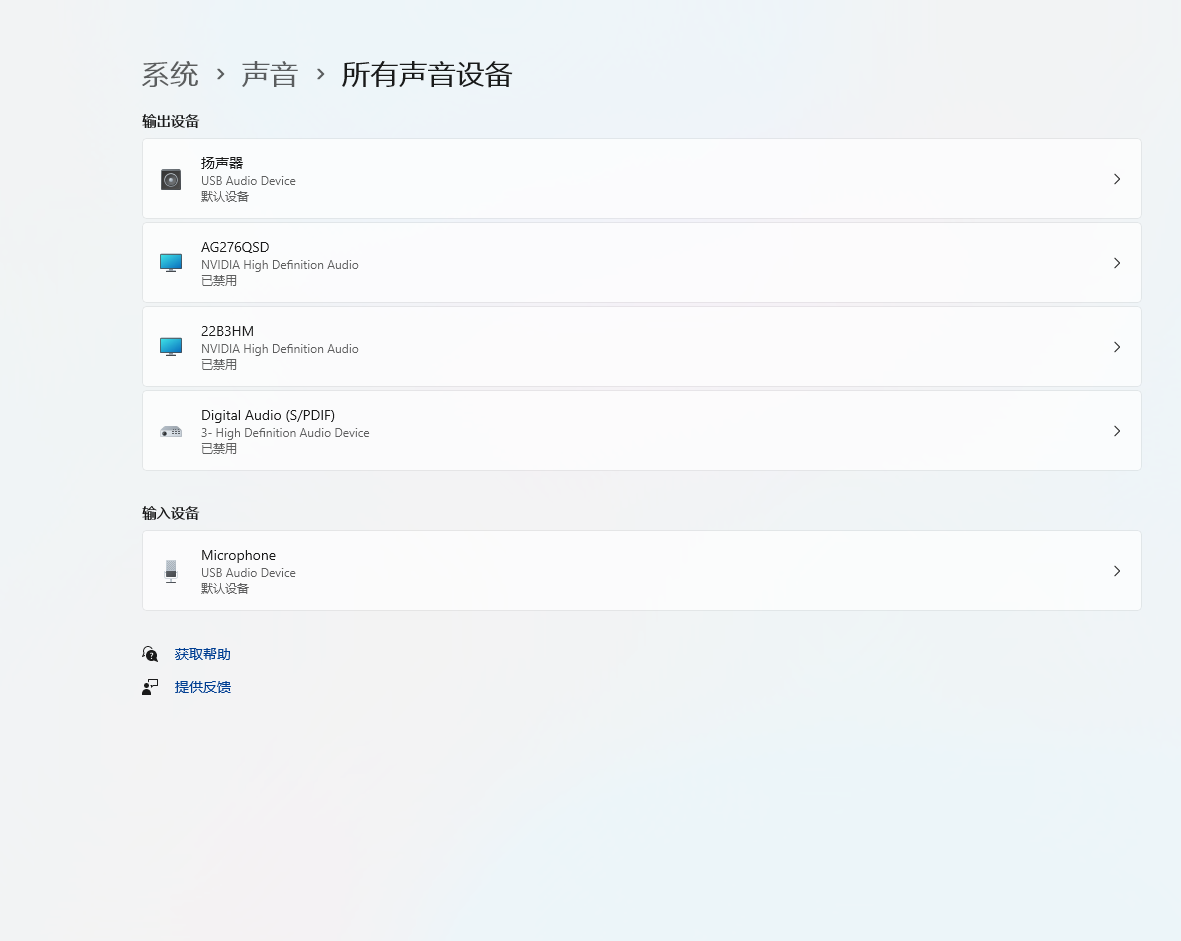Click the feedback icon next to 提供反馈
The height and width of the screenshot is (941, 1181).
tap(150, 686)
